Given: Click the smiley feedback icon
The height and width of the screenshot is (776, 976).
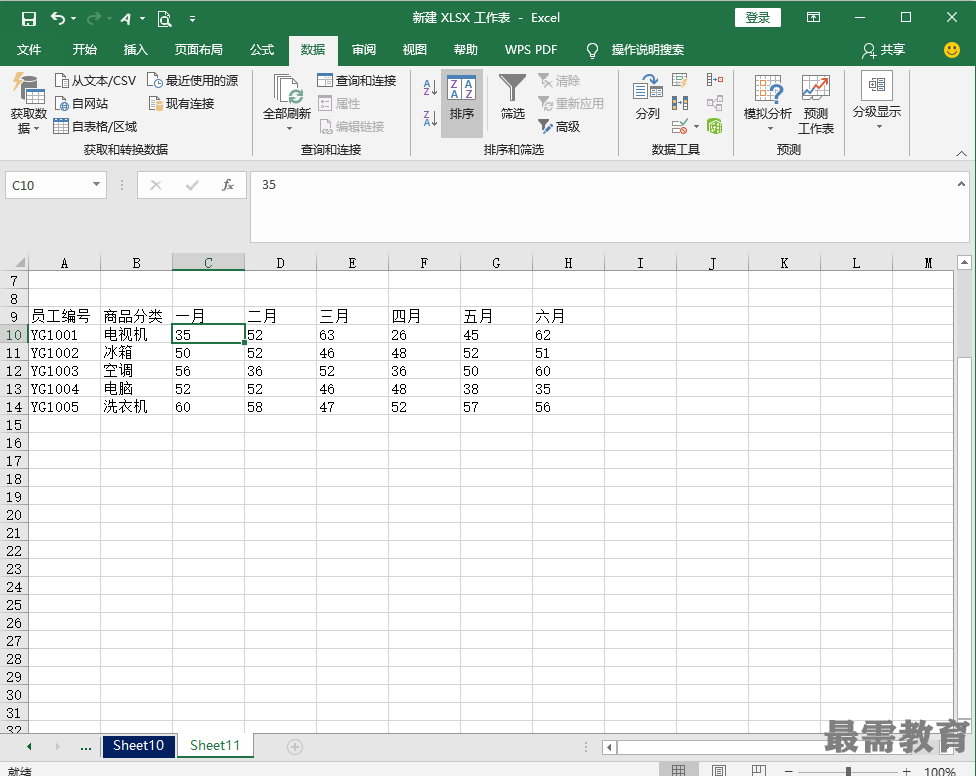Looking at the screenshot, I should [952, 50].
